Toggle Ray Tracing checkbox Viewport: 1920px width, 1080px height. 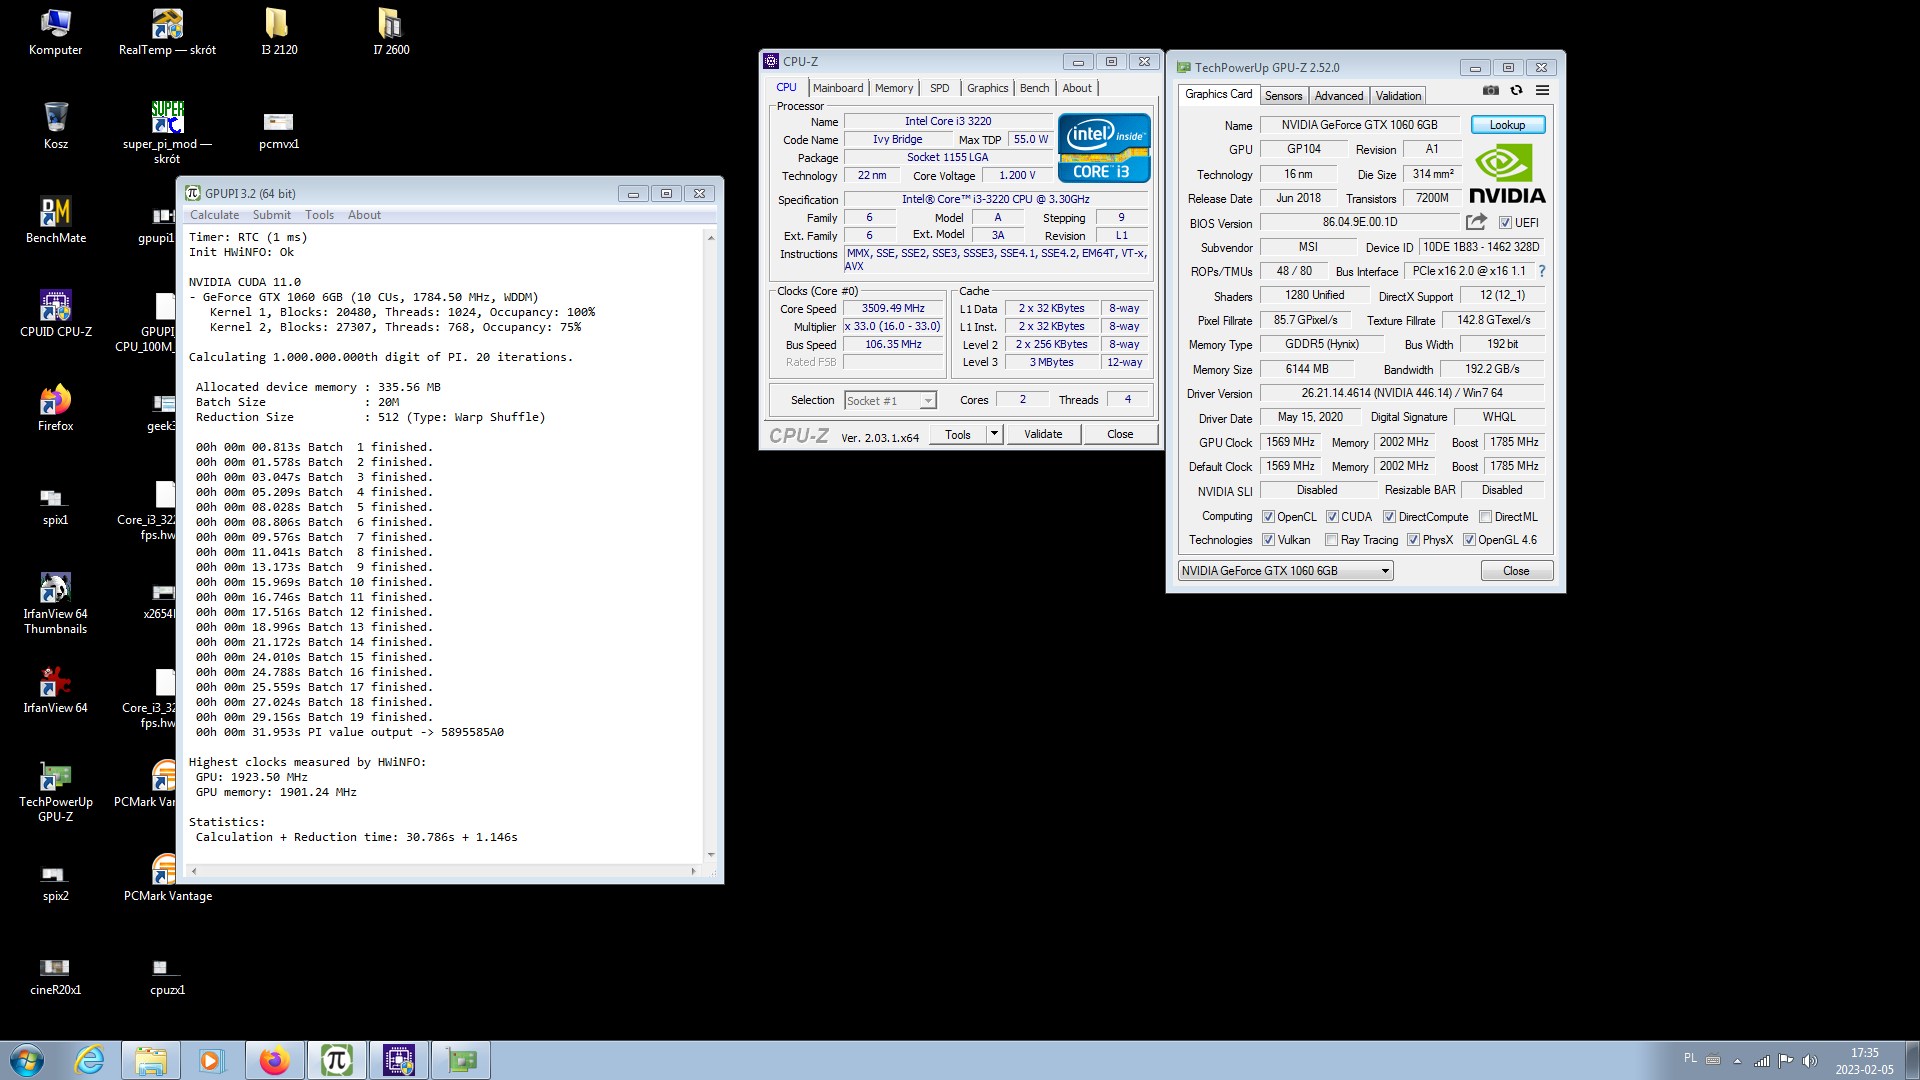tap(1331, 540)
